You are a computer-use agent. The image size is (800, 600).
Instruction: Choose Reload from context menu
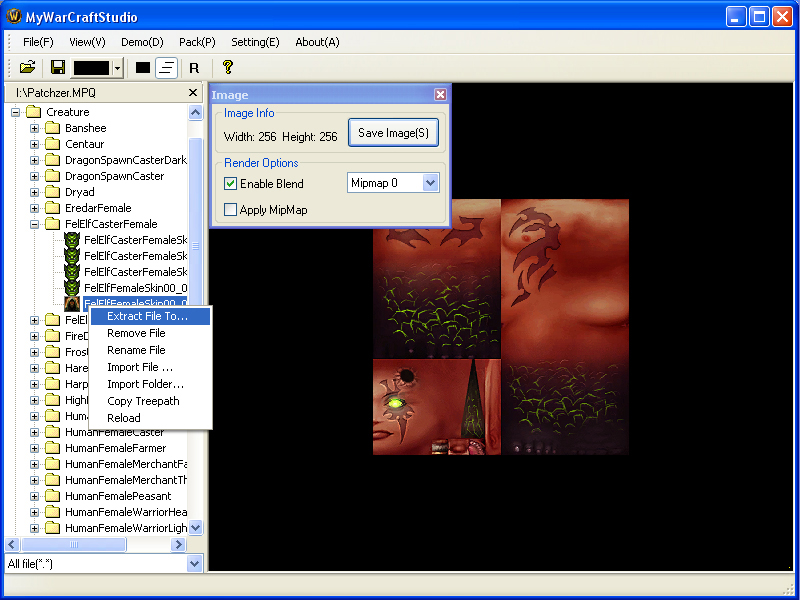150,418
